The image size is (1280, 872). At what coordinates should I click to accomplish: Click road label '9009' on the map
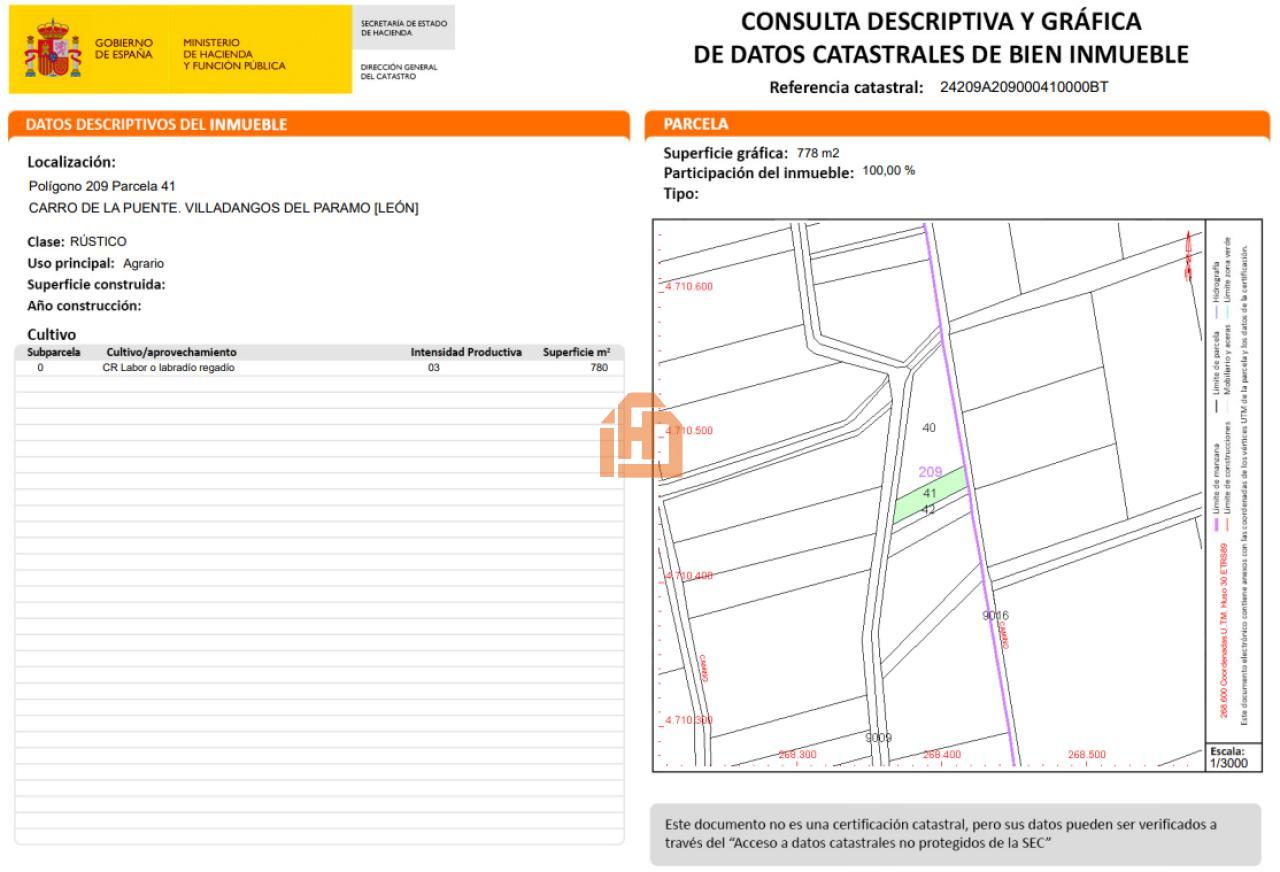(878, 738)
